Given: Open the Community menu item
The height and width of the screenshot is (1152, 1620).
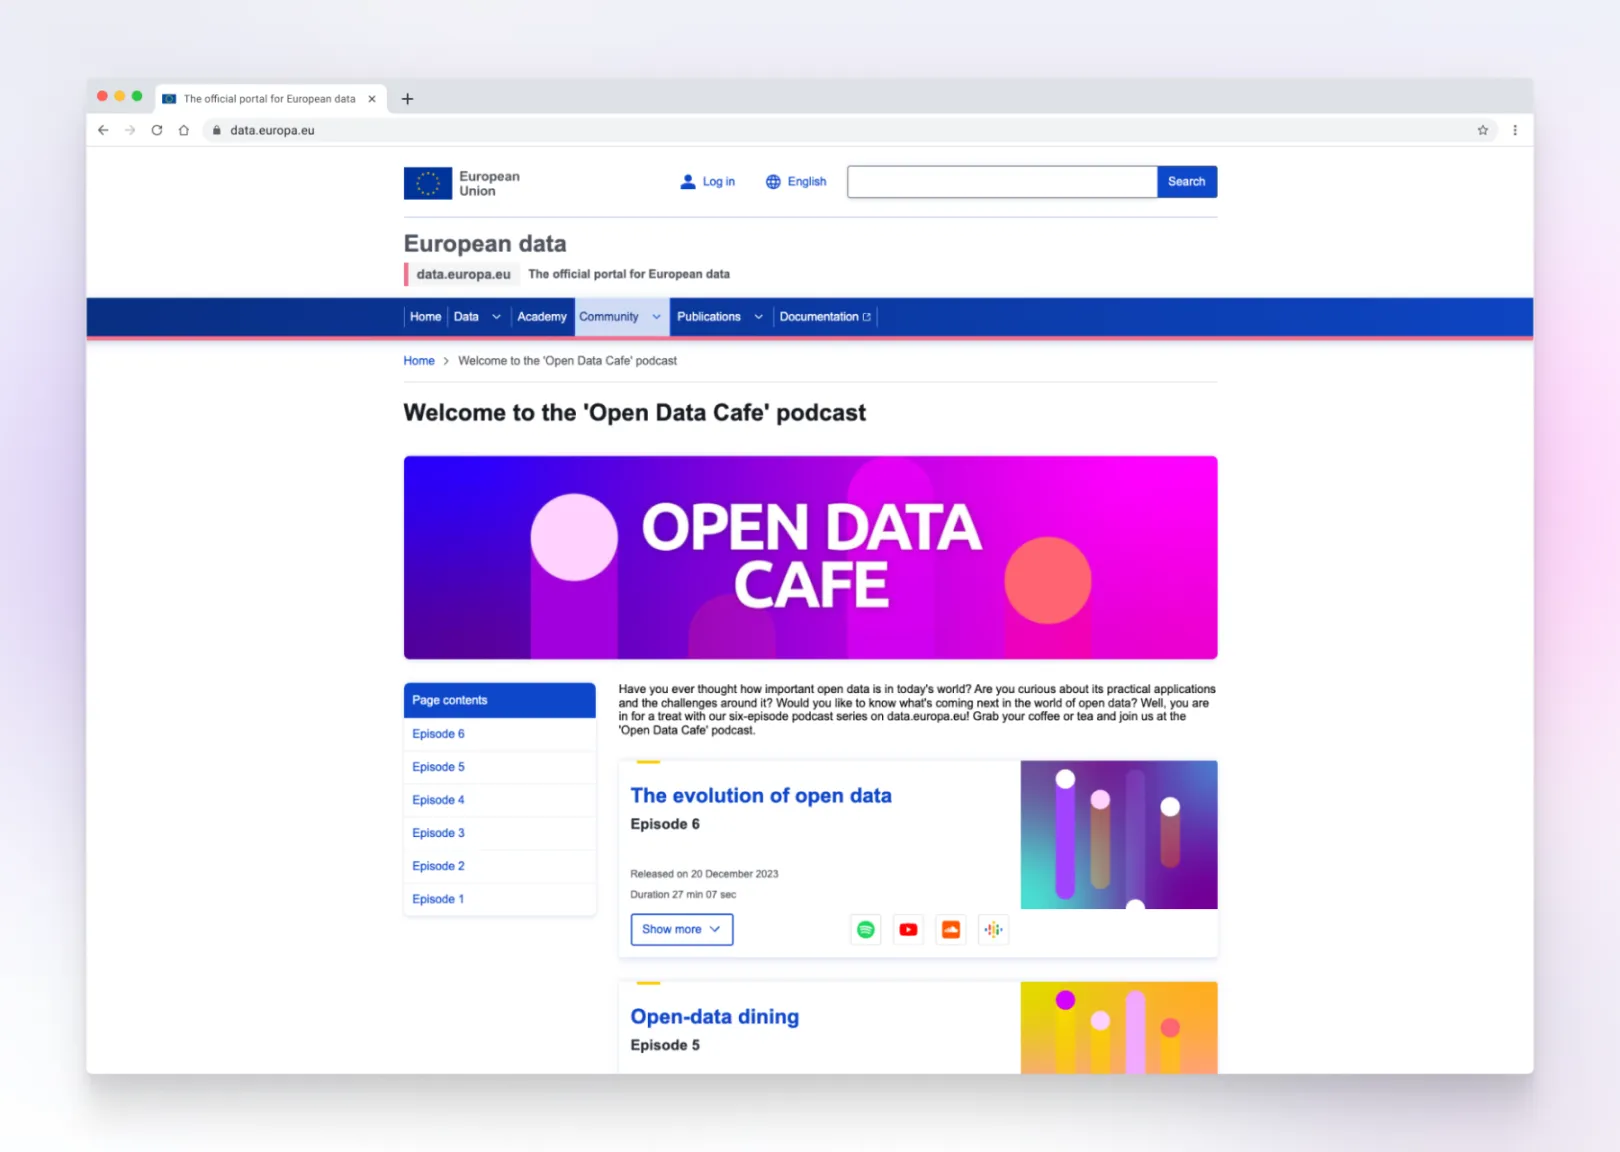Looking at the screenshot, I should pyautogui.click(x=609, y=317).
